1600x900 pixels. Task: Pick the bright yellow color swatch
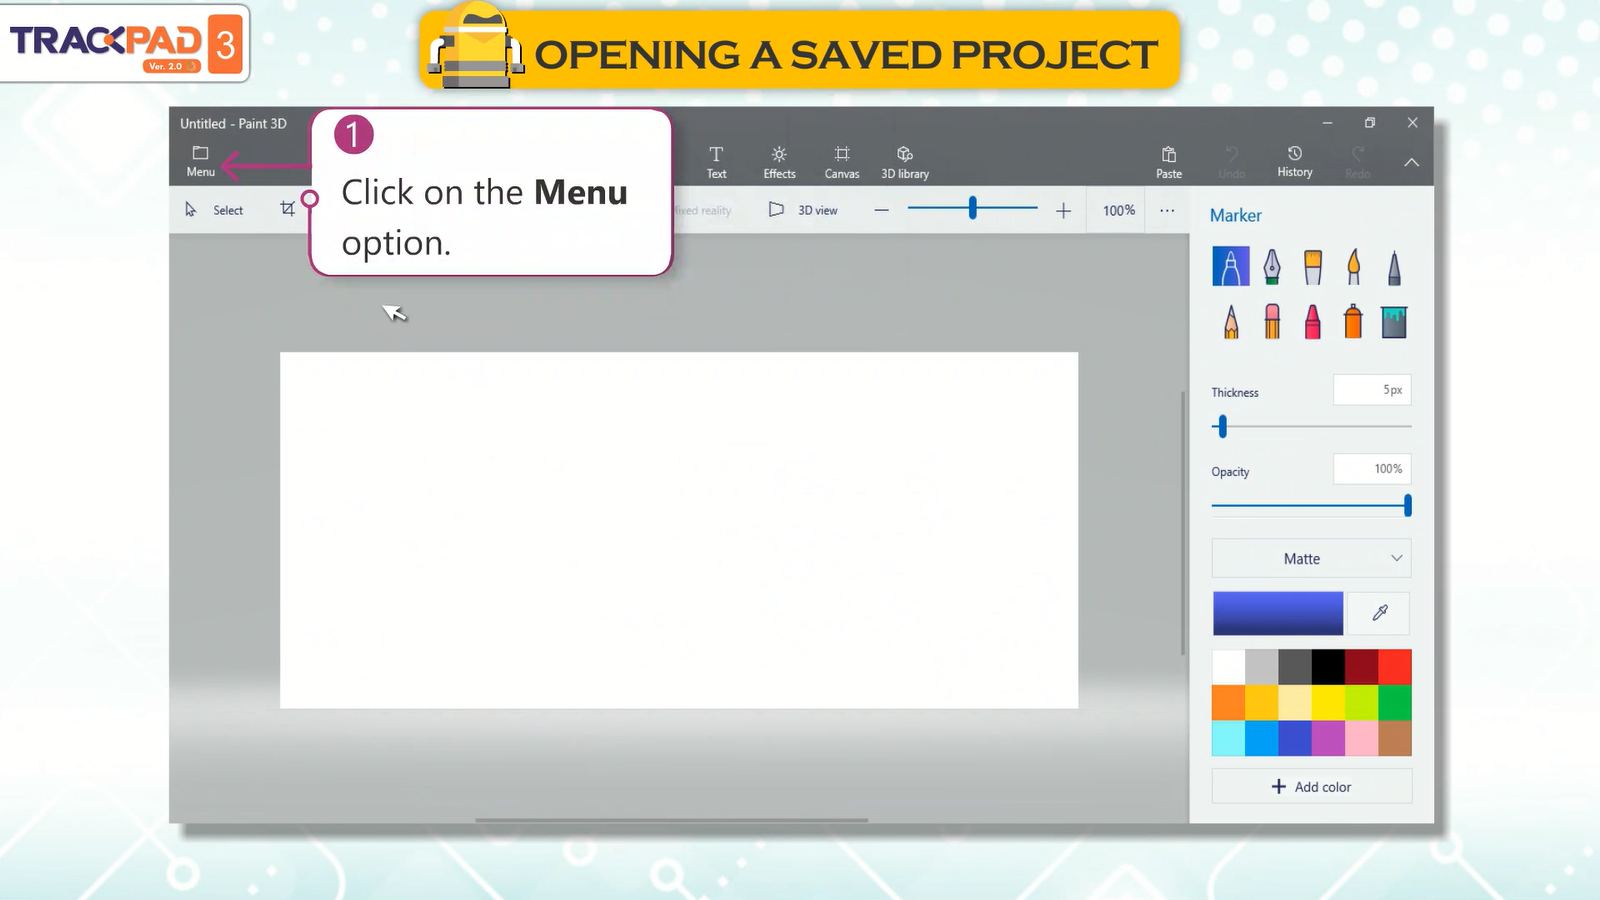coord(1328,702)
